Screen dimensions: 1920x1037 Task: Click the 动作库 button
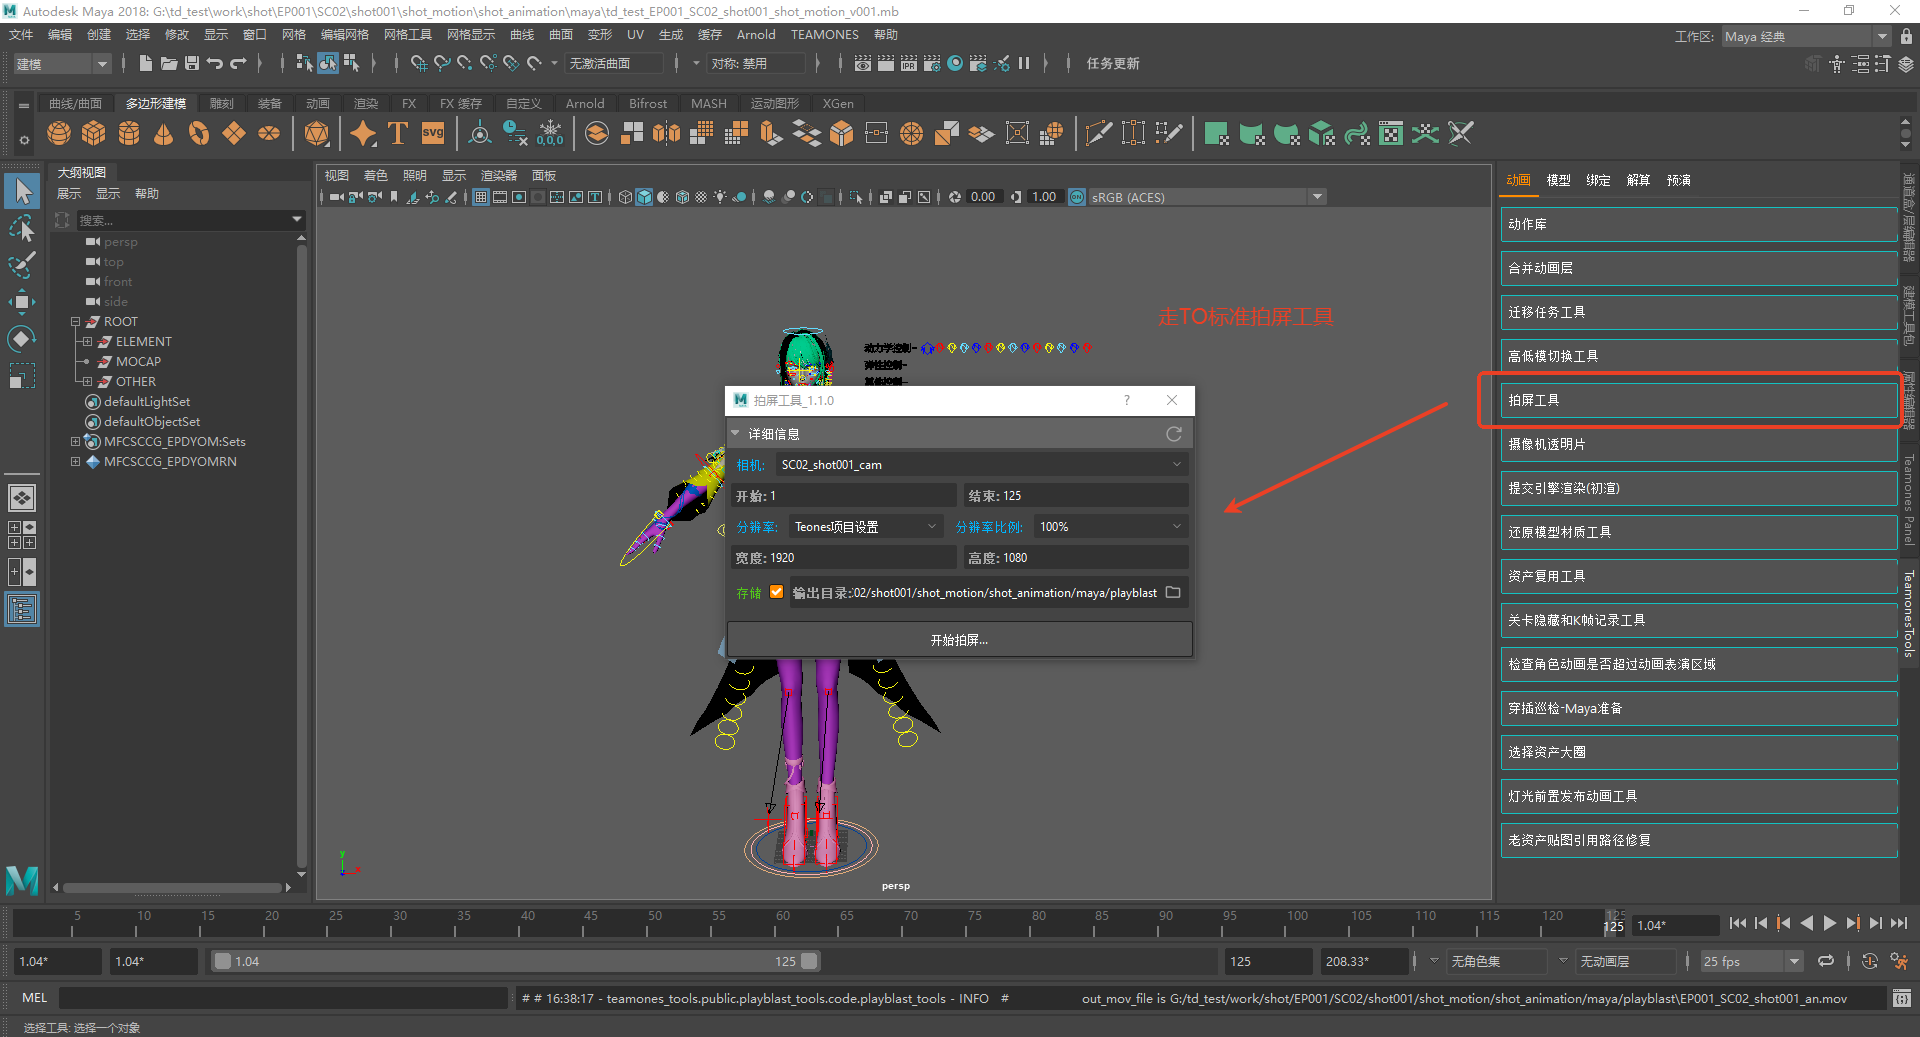1698,224
